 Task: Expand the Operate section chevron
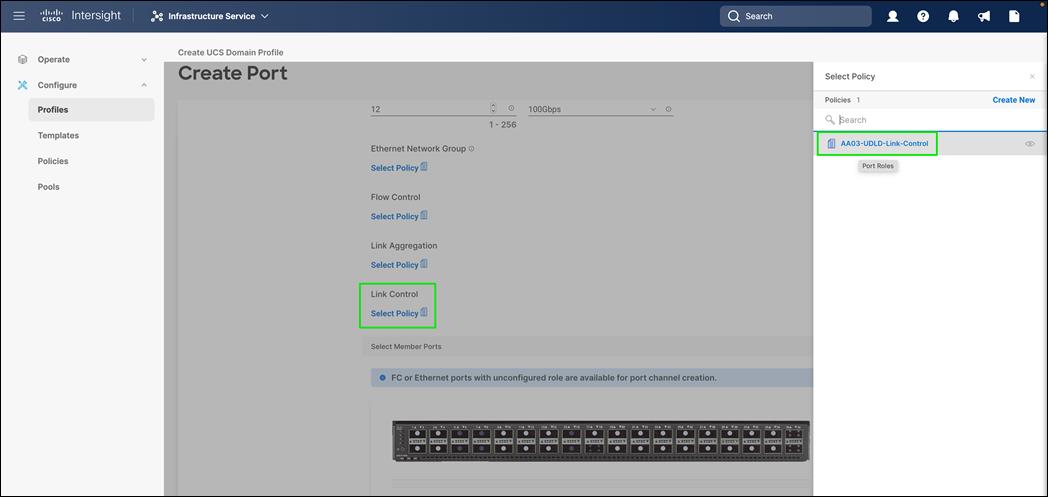144,59
